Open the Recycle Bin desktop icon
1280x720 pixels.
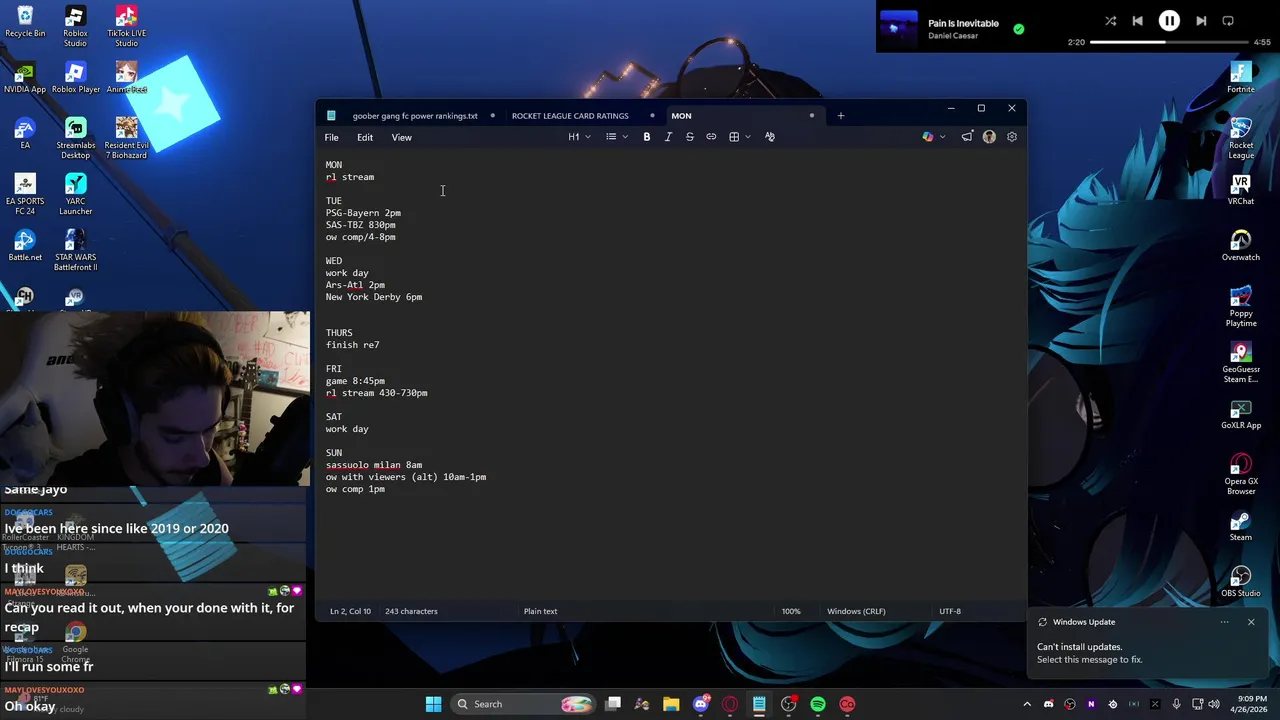pyautogui.click(x=25, y=22)
